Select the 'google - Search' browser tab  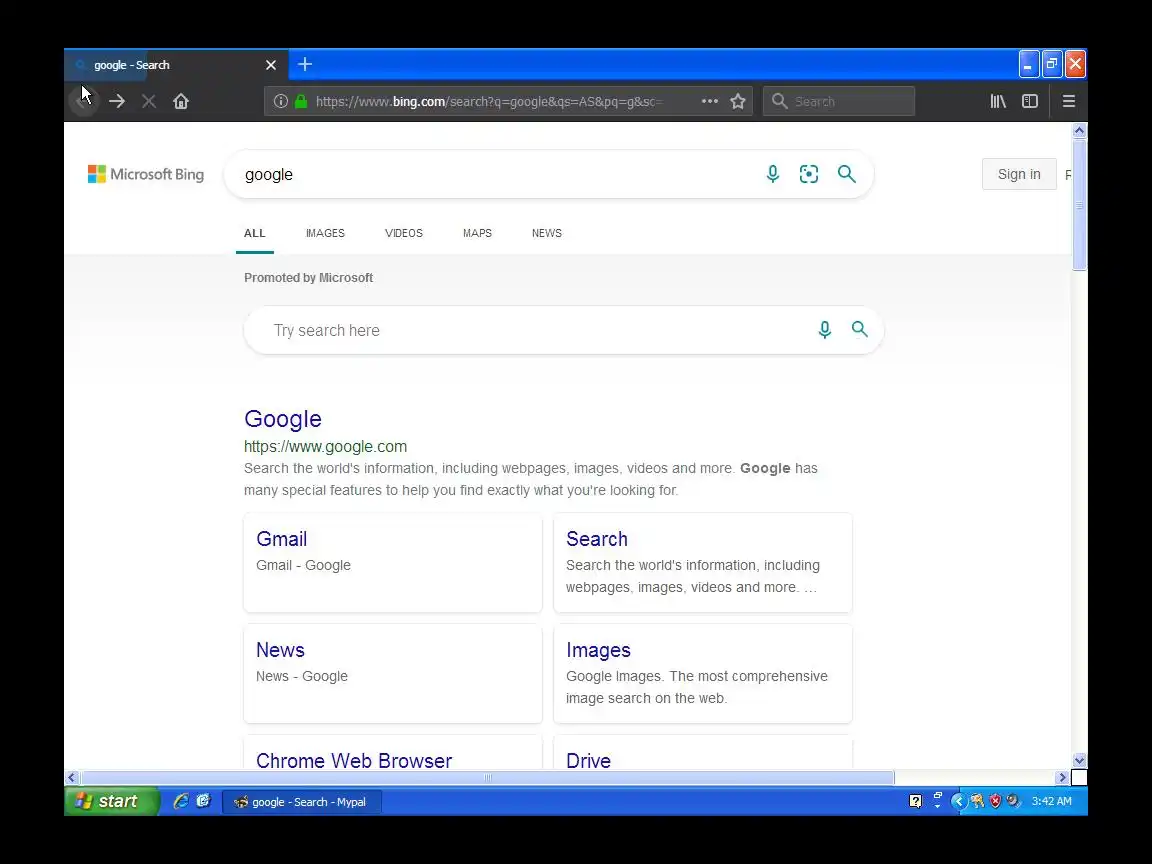[175, 65]
